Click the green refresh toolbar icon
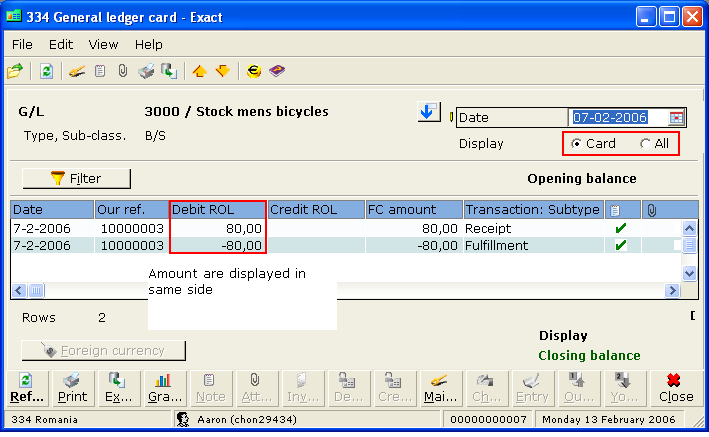This screenshot has height=437, width=709. tap(46, 71)
